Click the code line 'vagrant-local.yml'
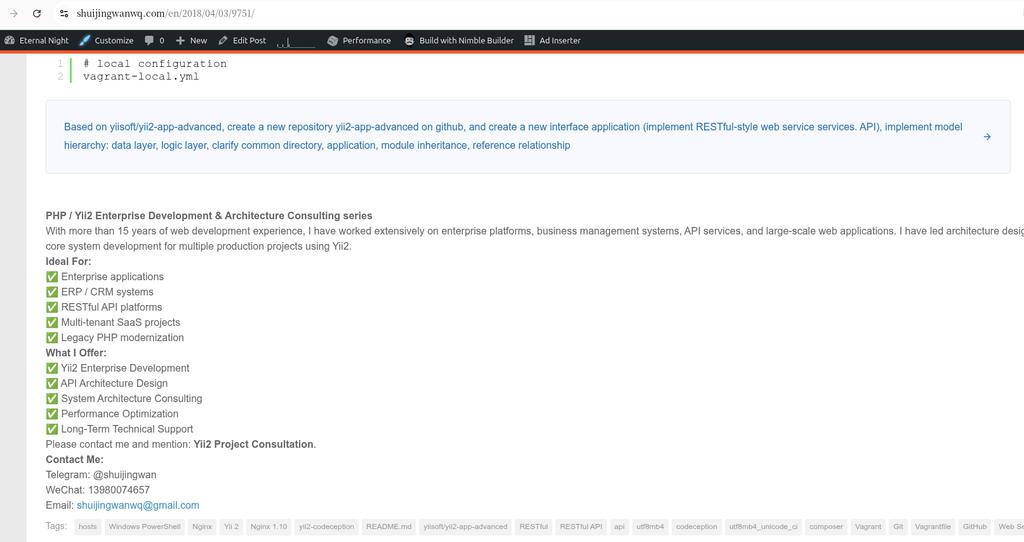This screenshot has height=542, width=1024. [x=141, y=76]
